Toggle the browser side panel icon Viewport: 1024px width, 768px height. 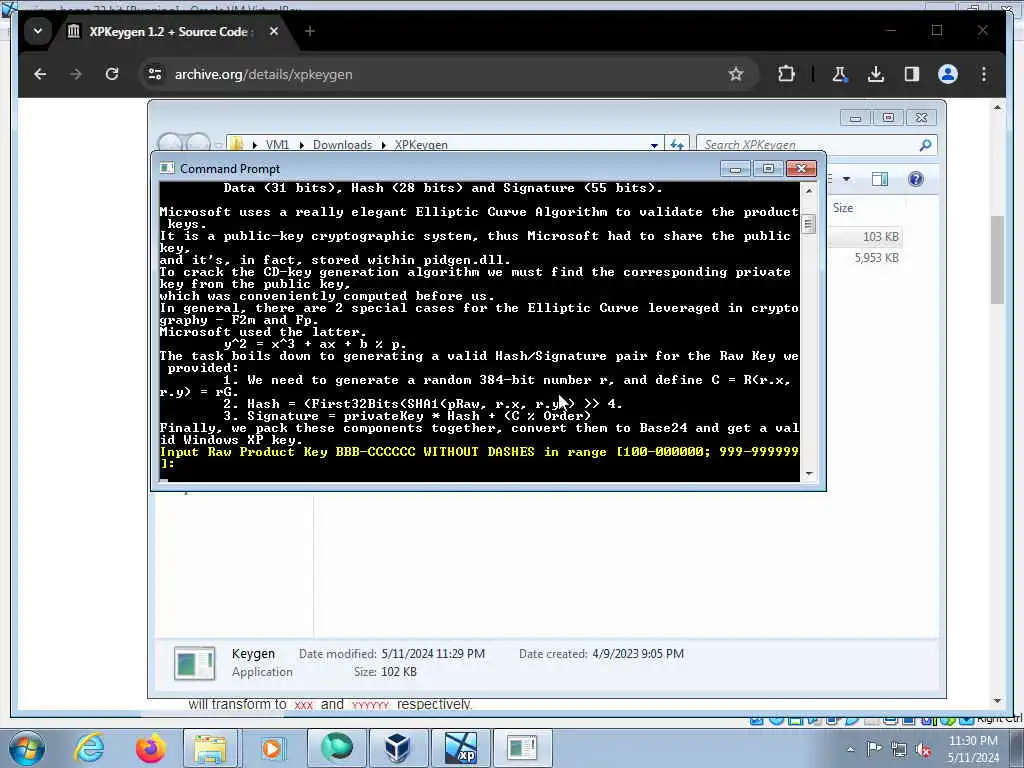(912, 74)
